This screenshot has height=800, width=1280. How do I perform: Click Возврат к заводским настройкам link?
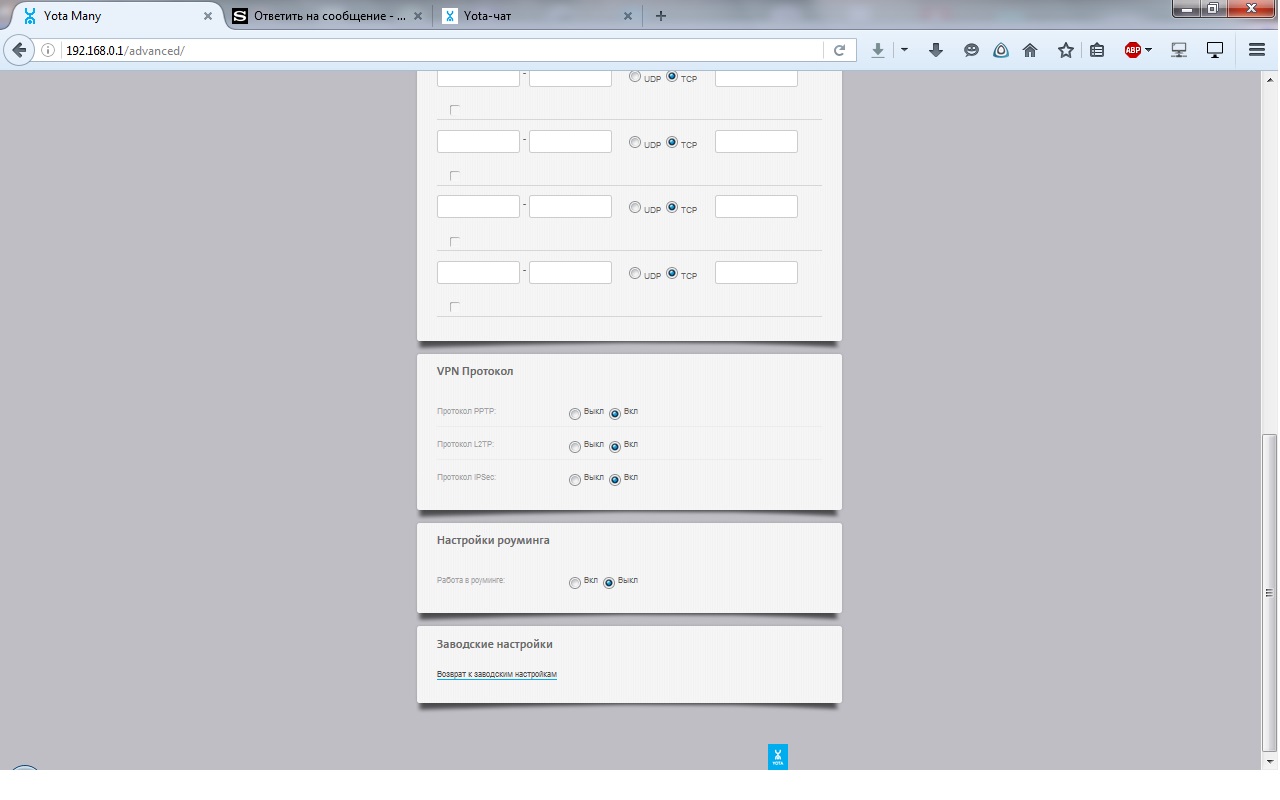(496, 674)
